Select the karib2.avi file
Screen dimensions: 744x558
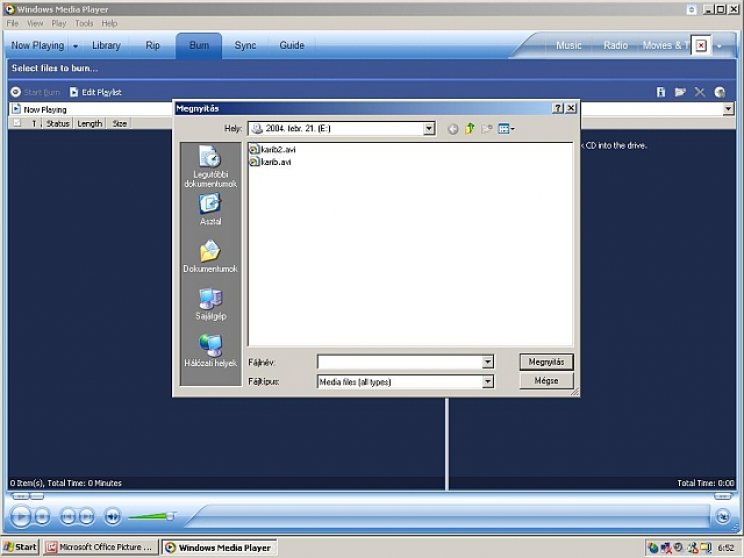tap(272, 149)
